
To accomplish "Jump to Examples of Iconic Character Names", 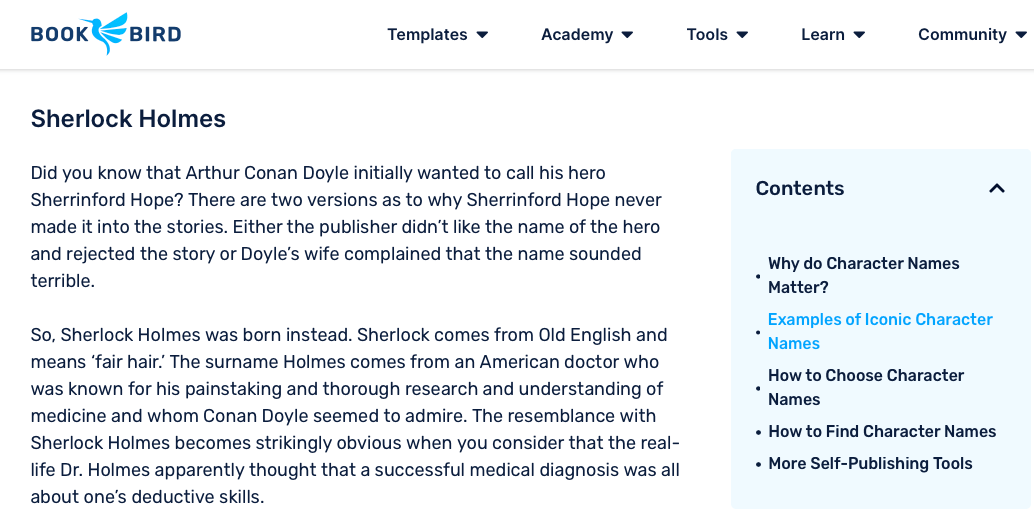I will tap(880, 331).
